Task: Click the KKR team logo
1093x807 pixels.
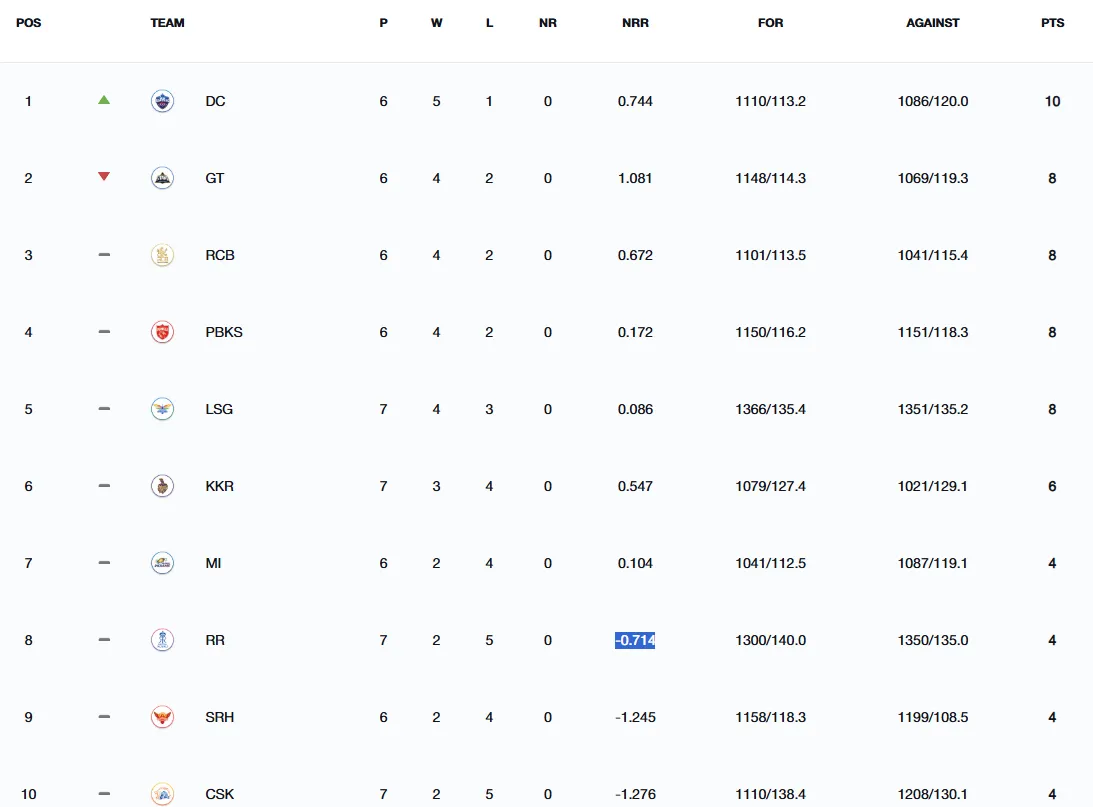Action: pyautogui.click(x=162, y=486)
